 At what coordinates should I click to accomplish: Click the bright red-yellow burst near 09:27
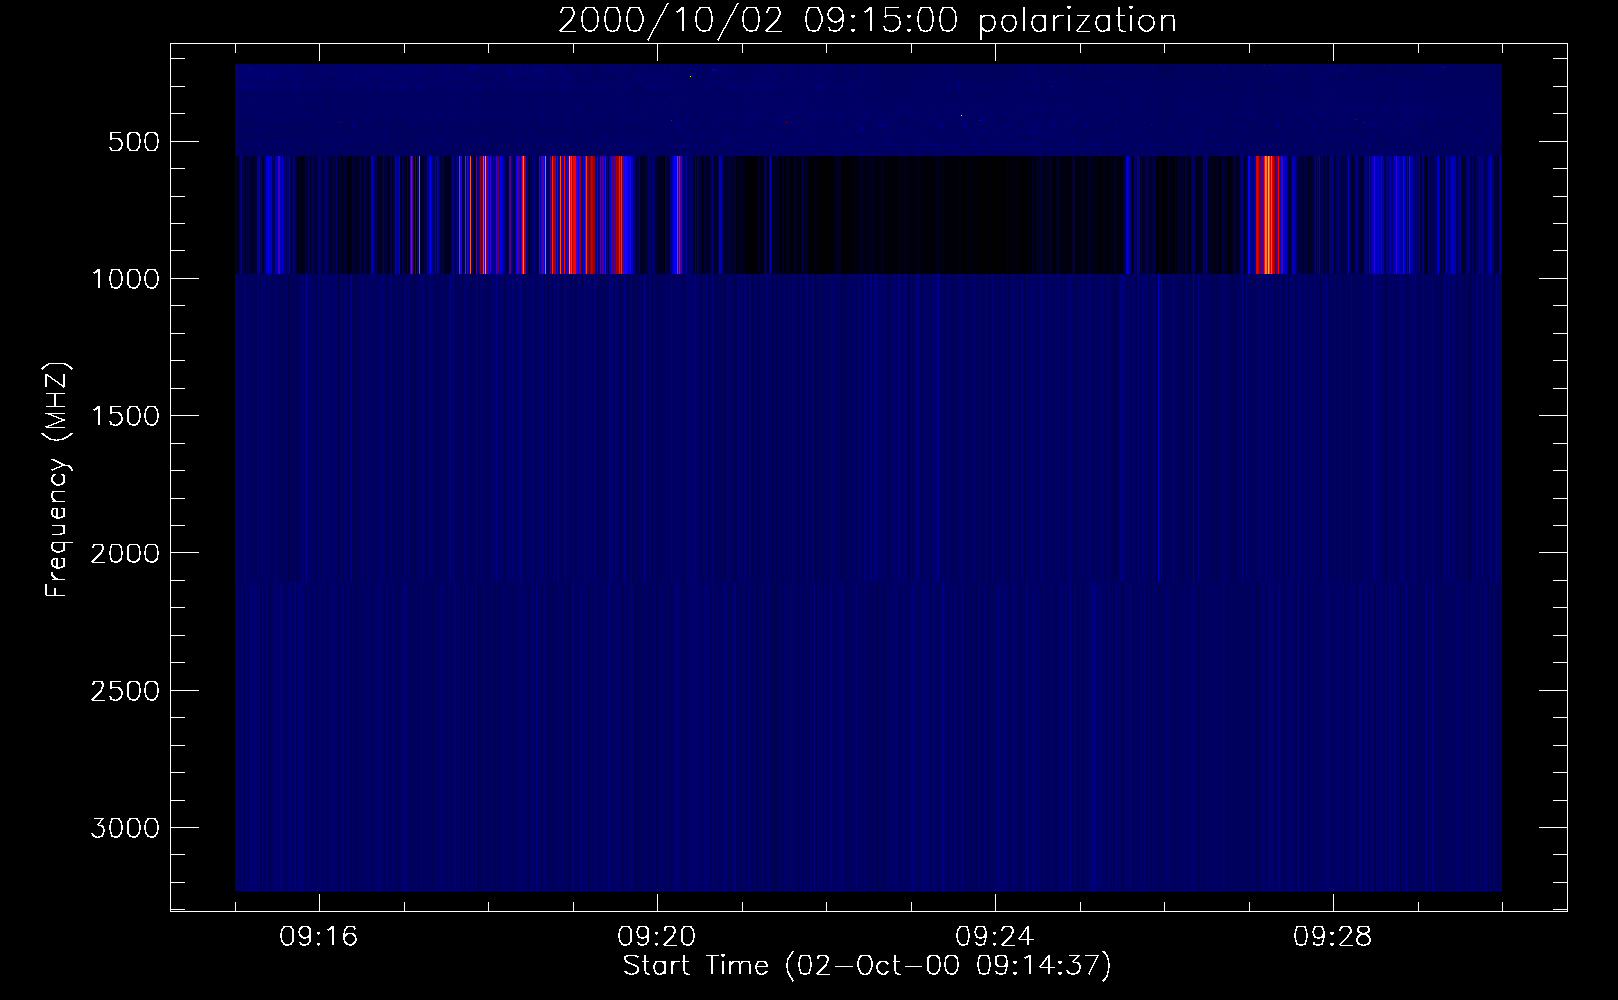[x=1268, y=214]
